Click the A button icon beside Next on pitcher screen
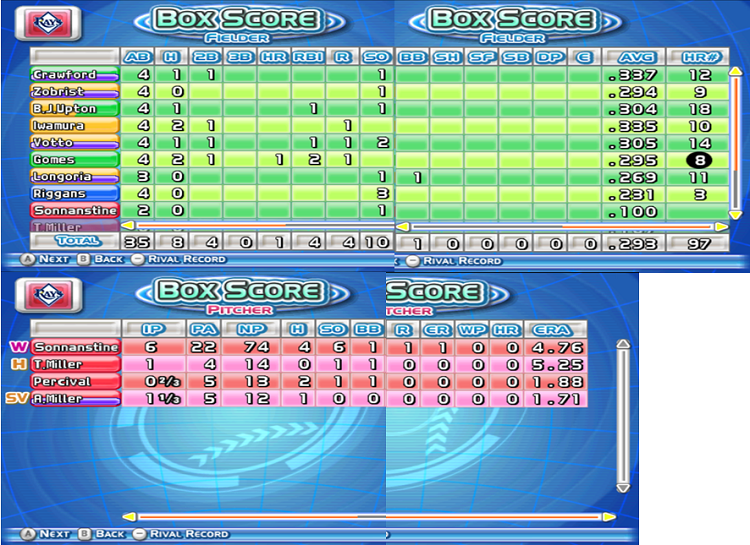This screenshot has height=545, width=750. pyautogui.click(x=28, y=534)
